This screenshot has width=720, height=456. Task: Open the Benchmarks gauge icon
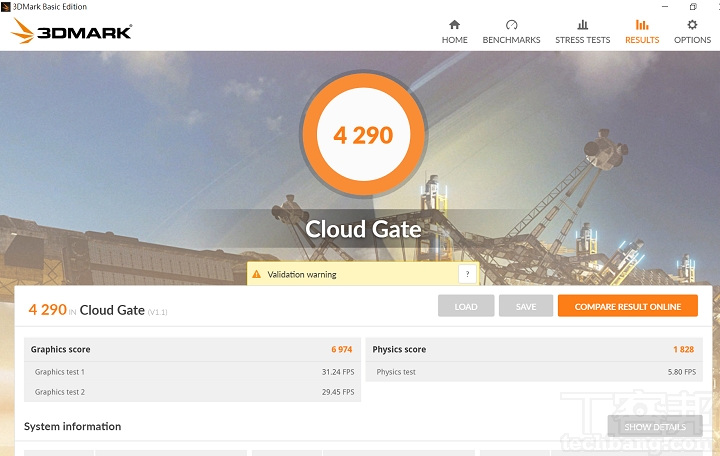(x=511, y=25)
